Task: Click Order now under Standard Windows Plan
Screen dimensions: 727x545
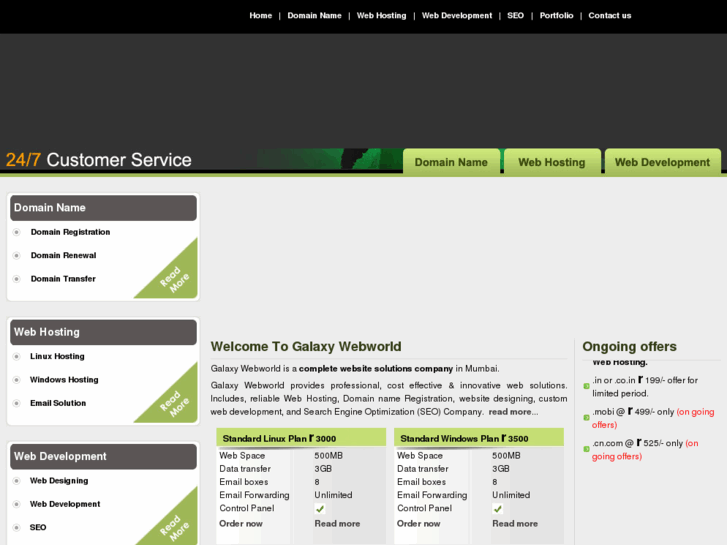Action: tap(418, 524)
